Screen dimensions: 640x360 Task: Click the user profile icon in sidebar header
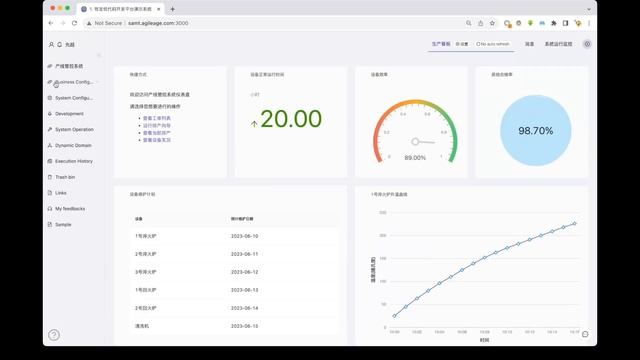click(51, 44)
